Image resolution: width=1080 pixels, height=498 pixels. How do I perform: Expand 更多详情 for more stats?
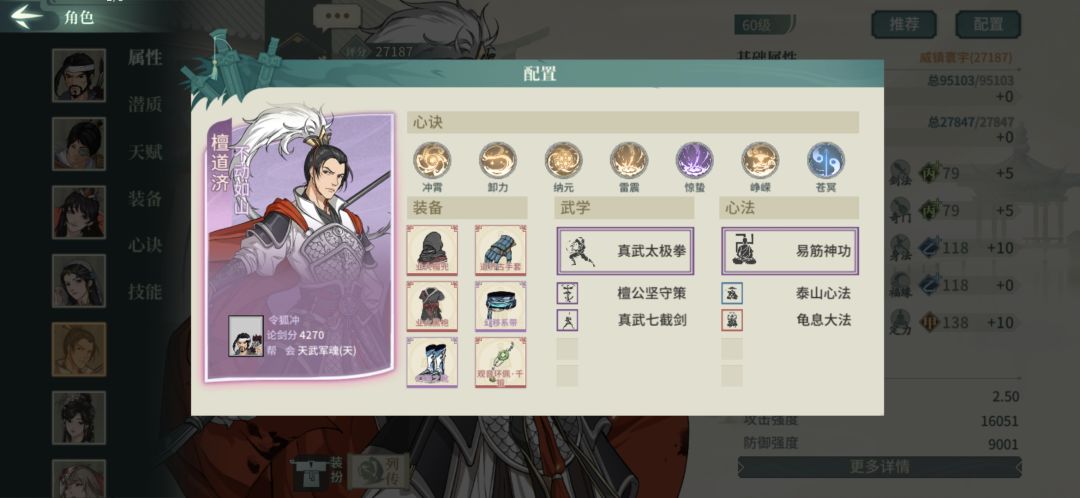click(880, 467)
